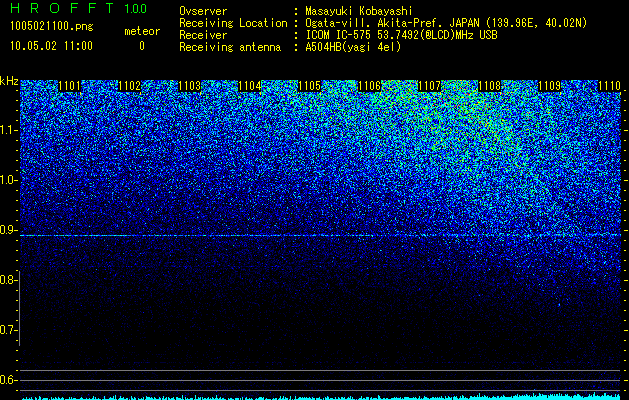Click the 1101 time marker
Image resolution: width=629 pixels, height=400 pixels.
pos(69,86)
